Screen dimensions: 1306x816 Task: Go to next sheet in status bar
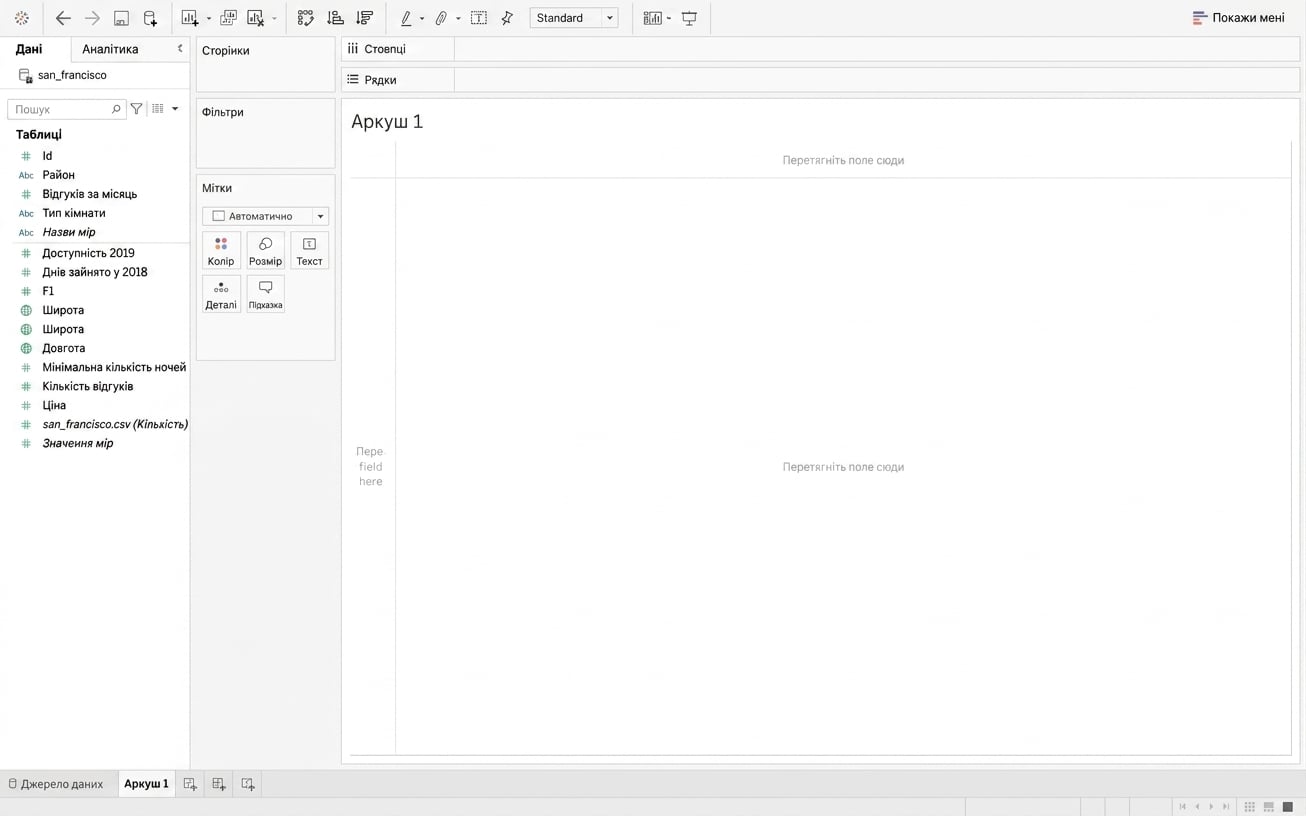tap(1211, 806)
